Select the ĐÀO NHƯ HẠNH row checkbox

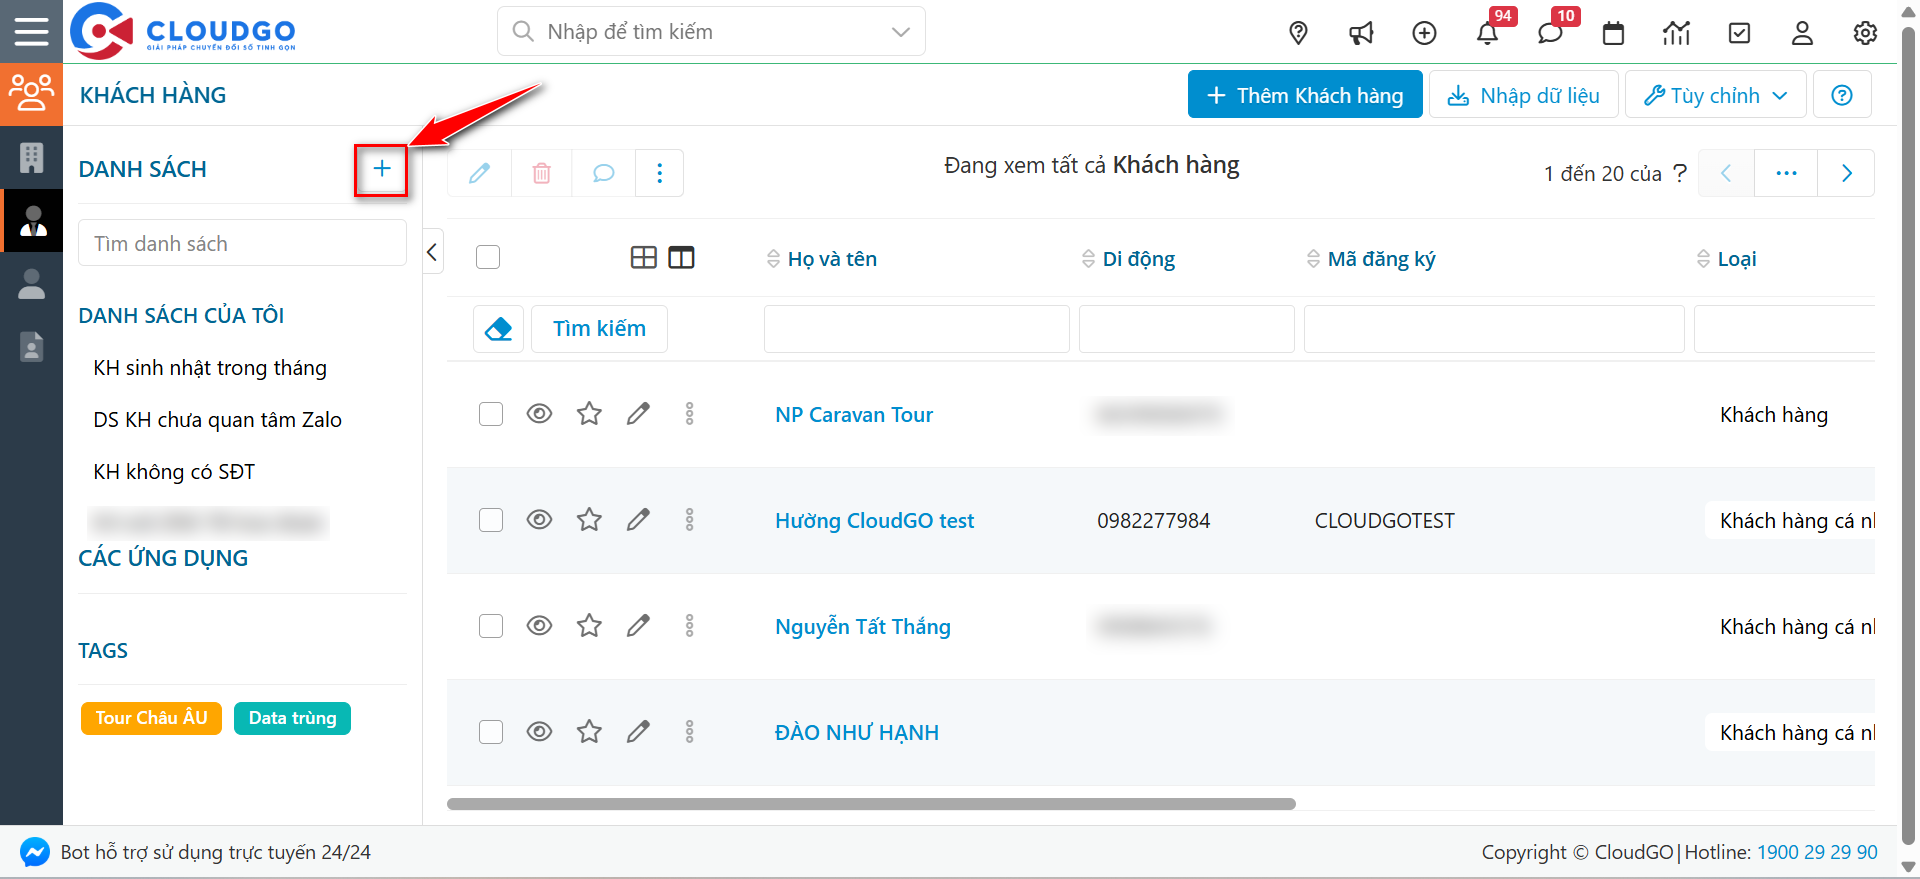click(x=490, y=732)
